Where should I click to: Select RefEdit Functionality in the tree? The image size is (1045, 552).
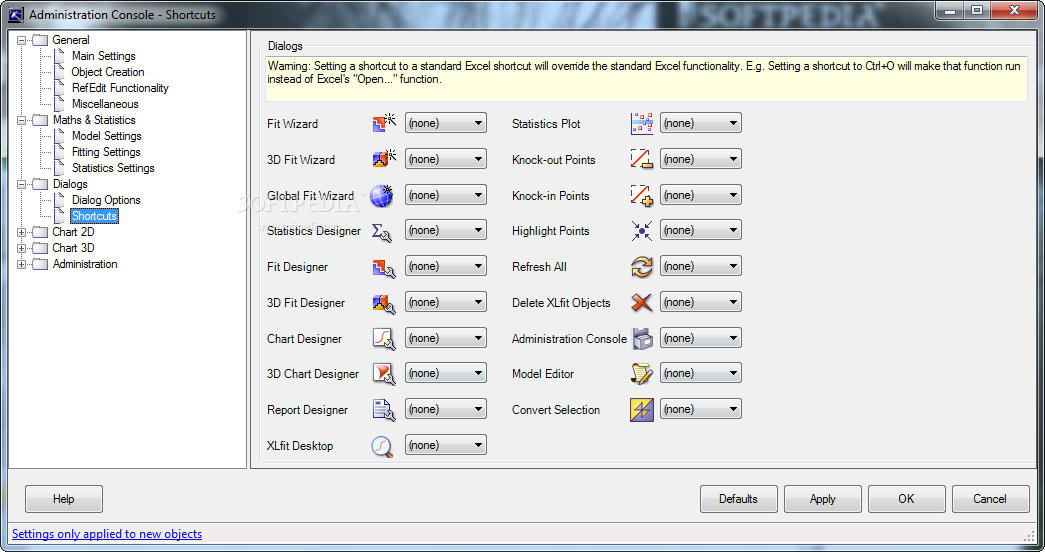point(120,88)
